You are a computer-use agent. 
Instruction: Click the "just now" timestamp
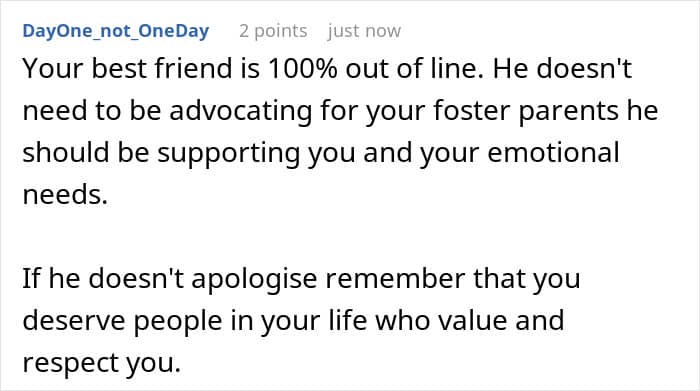tap(364, 31)
